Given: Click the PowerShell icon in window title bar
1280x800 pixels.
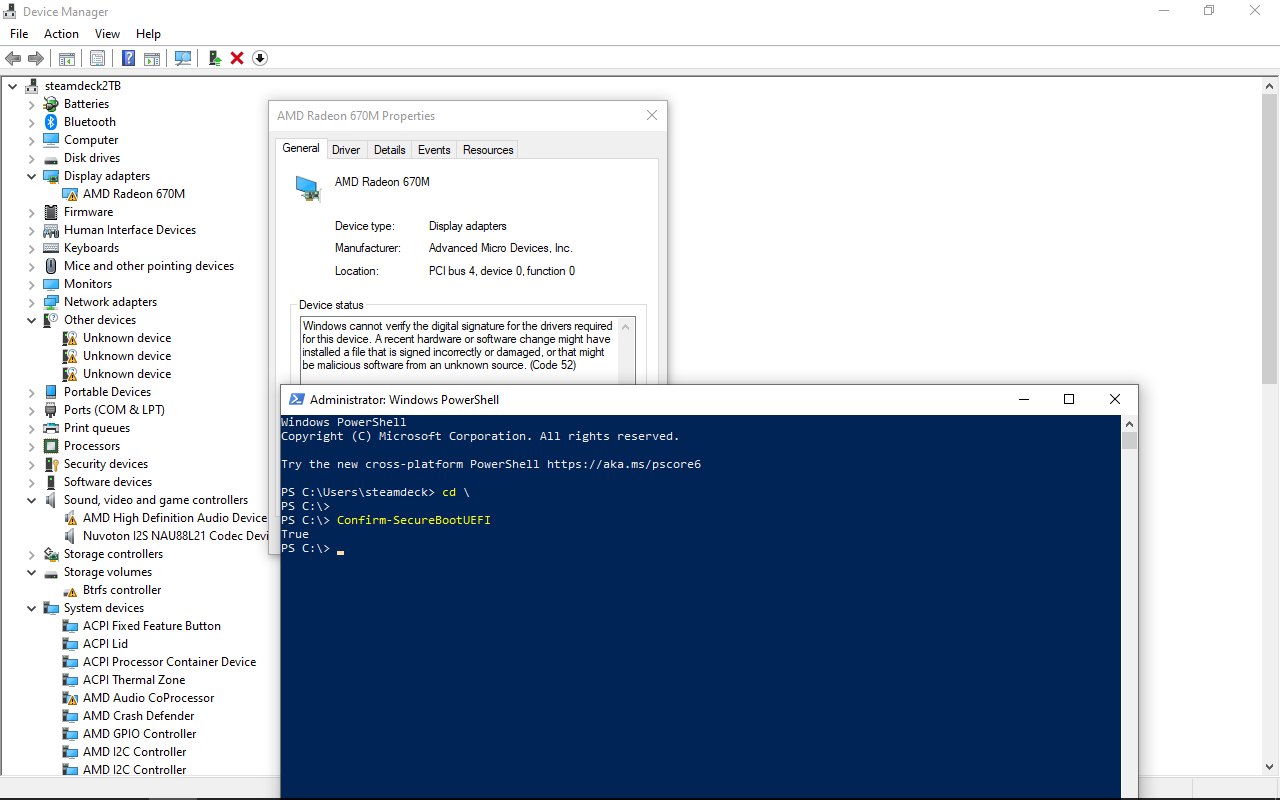Looking at the screenshot, I should pos(296,399).
